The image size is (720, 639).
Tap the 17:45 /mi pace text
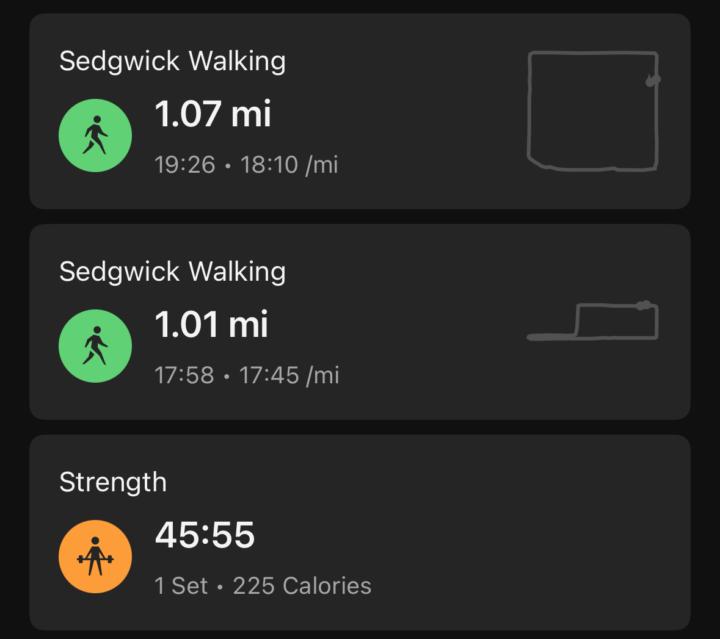point(289,376)
